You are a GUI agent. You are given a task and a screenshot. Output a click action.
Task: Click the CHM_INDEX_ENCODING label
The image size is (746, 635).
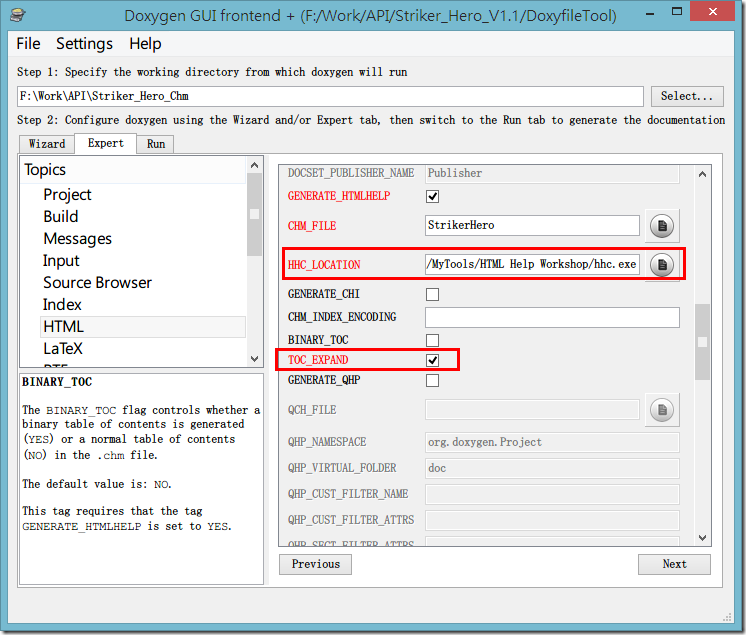pyautogui.click(x=342, y=317)
